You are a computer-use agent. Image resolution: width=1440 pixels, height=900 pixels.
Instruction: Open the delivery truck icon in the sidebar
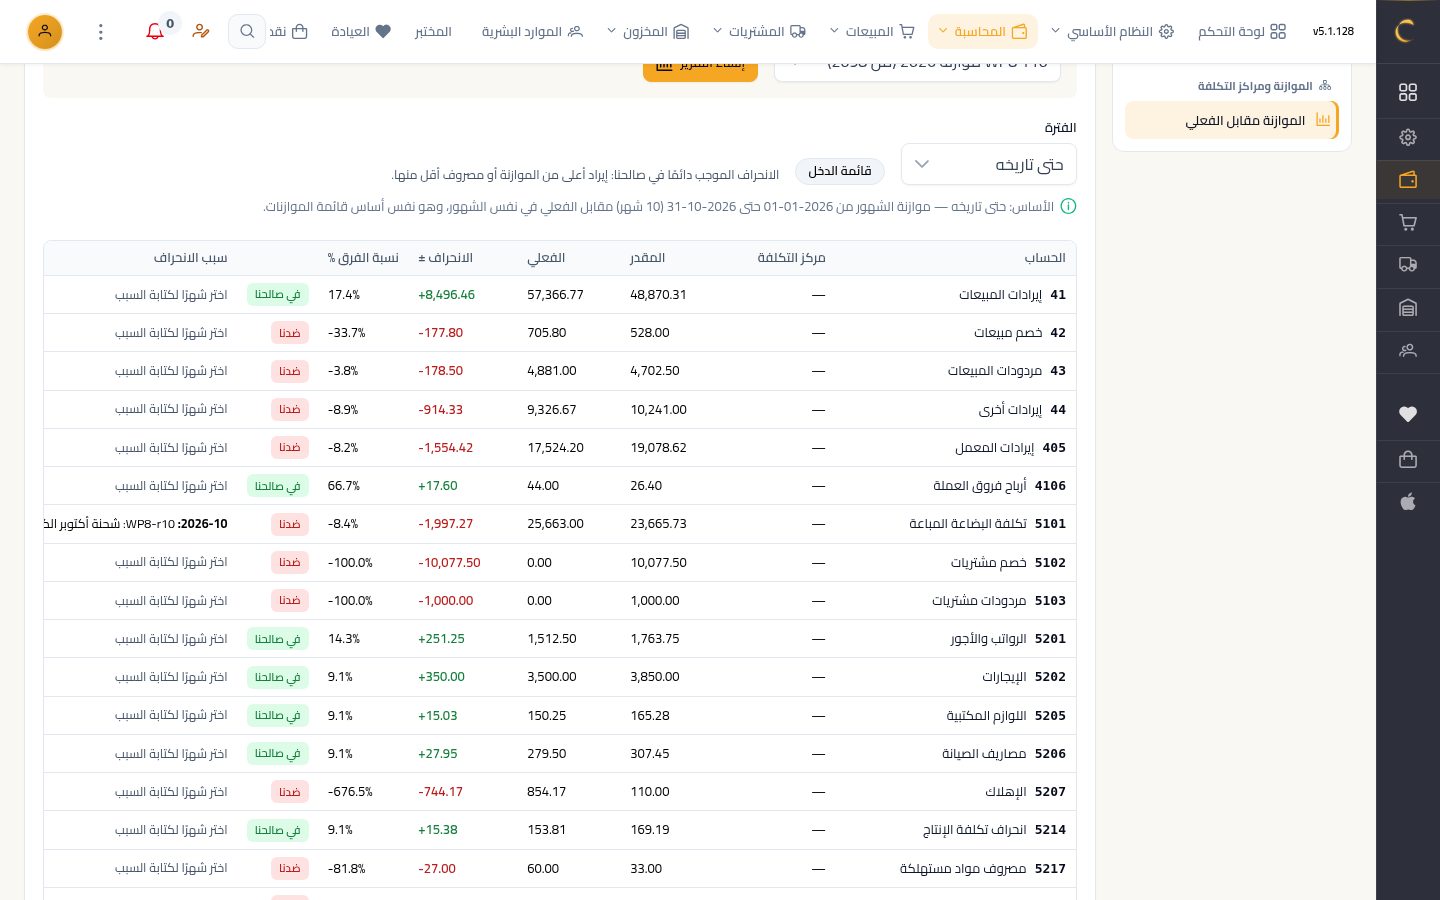point(1408,265)
